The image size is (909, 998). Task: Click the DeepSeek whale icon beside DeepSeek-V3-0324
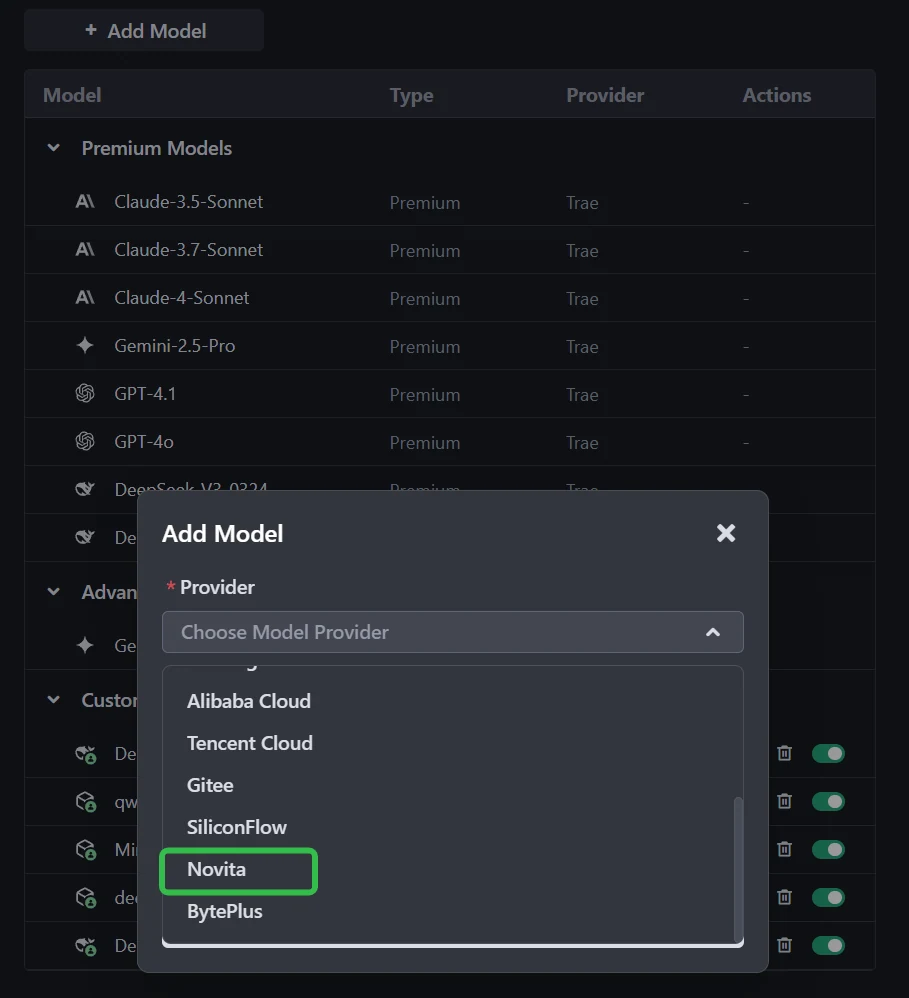pyautogui.click(x=85, y=489)
